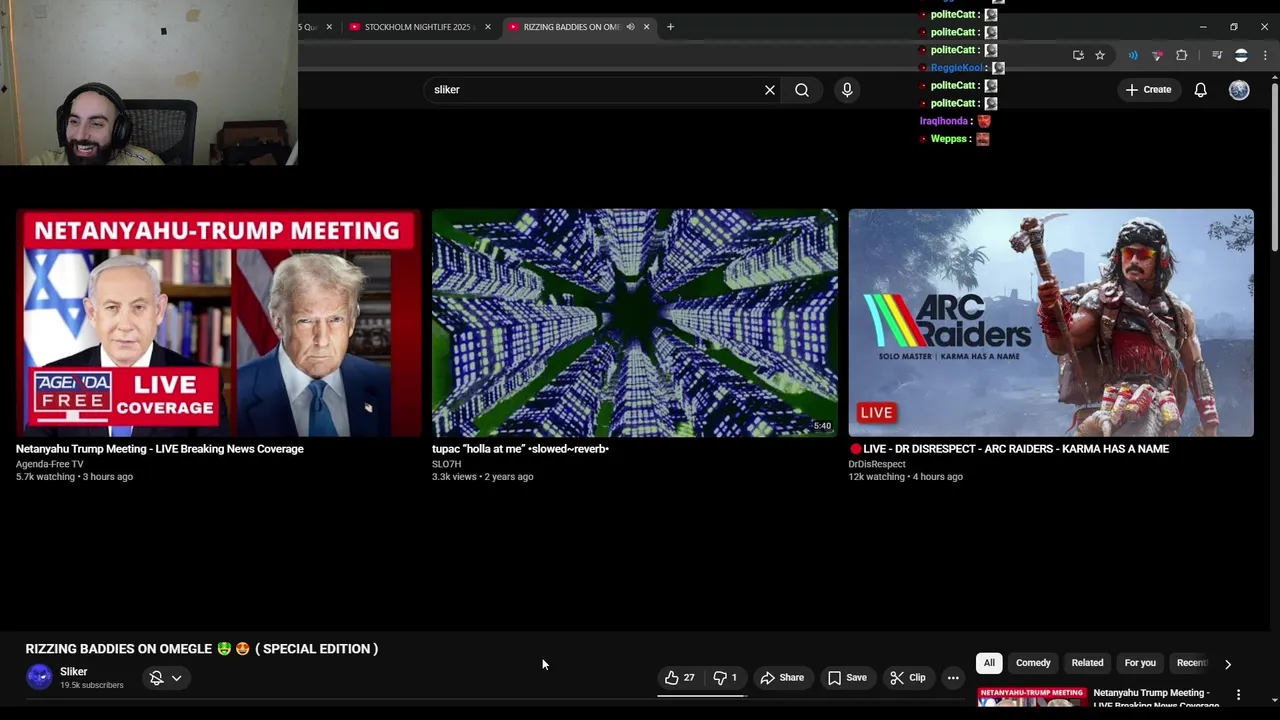Screen dimensions: 1280x720
Task: Select the Related filter chip
Action: [1087, 663]
